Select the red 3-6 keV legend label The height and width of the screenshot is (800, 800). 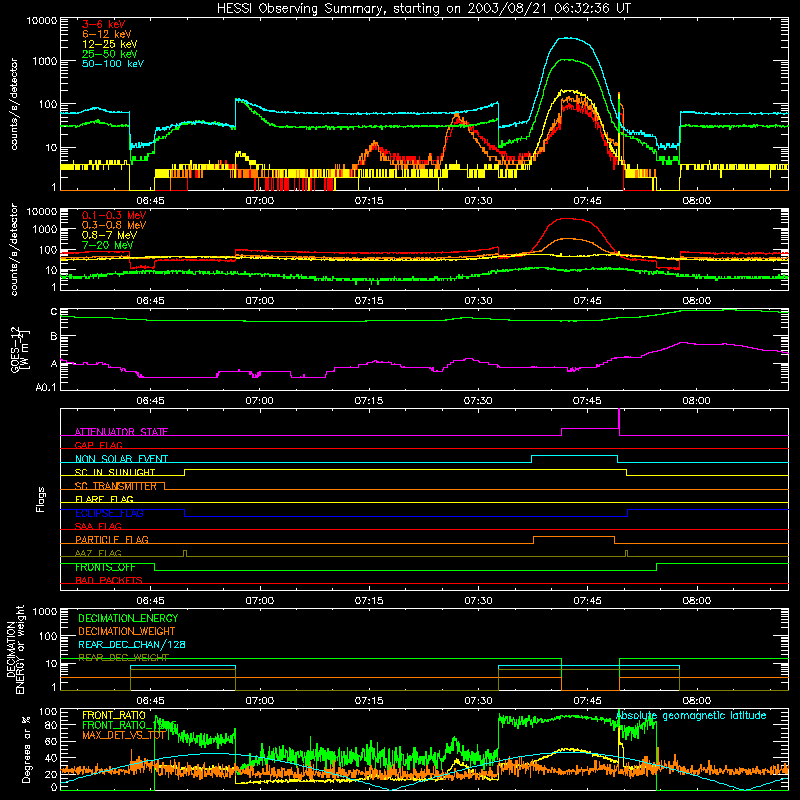pyautogui.click(x=104, y=24)
